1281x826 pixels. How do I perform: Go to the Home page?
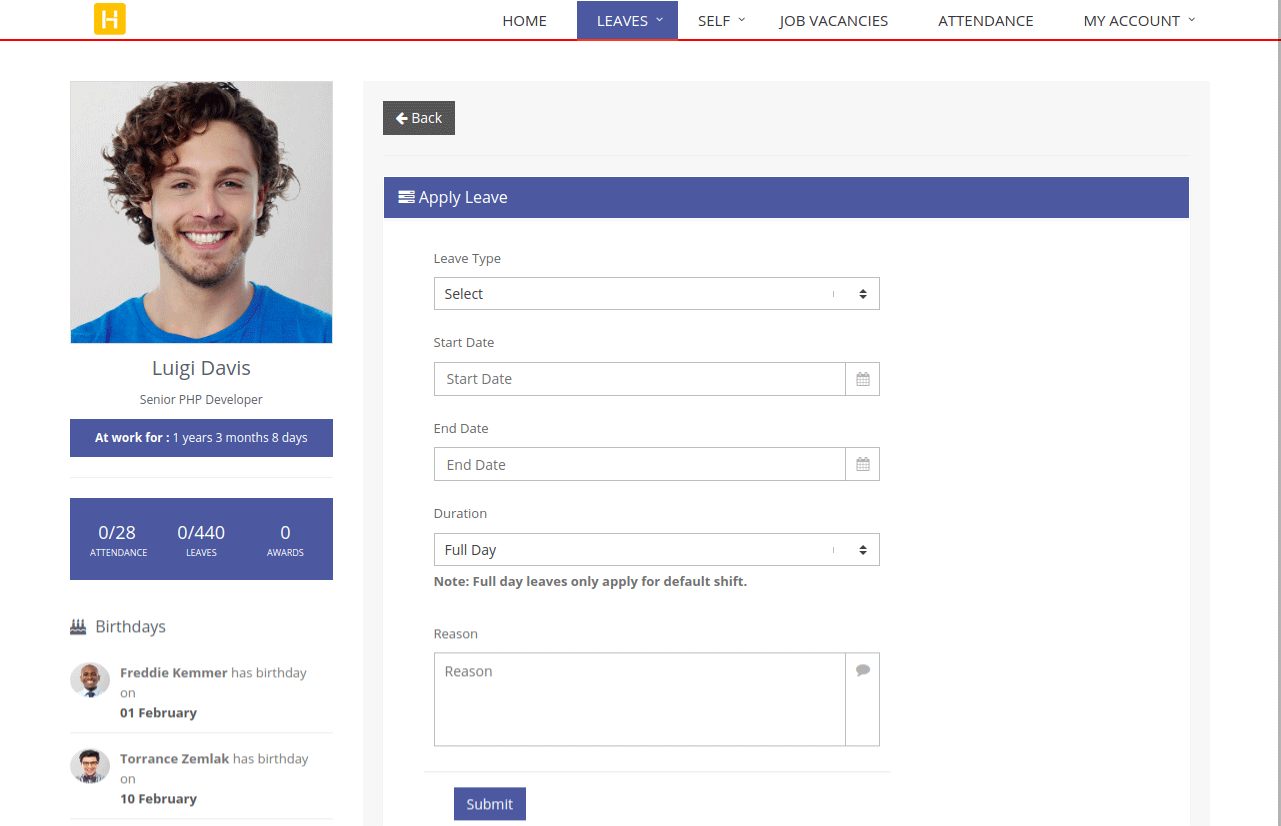(524, 21)
